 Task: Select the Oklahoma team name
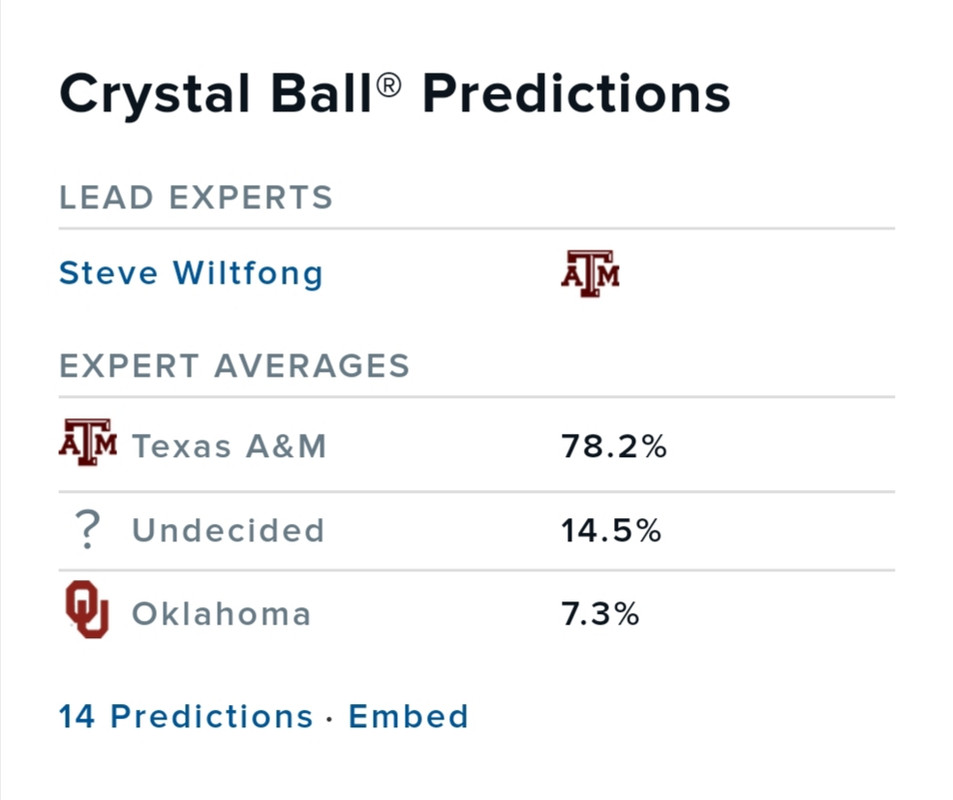(x=221, y=613)
